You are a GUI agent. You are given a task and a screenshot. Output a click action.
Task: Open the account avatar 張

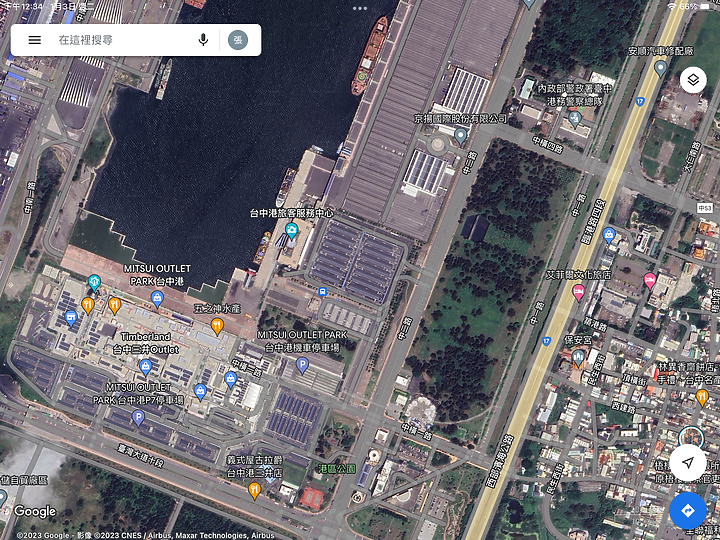point(238,40)
